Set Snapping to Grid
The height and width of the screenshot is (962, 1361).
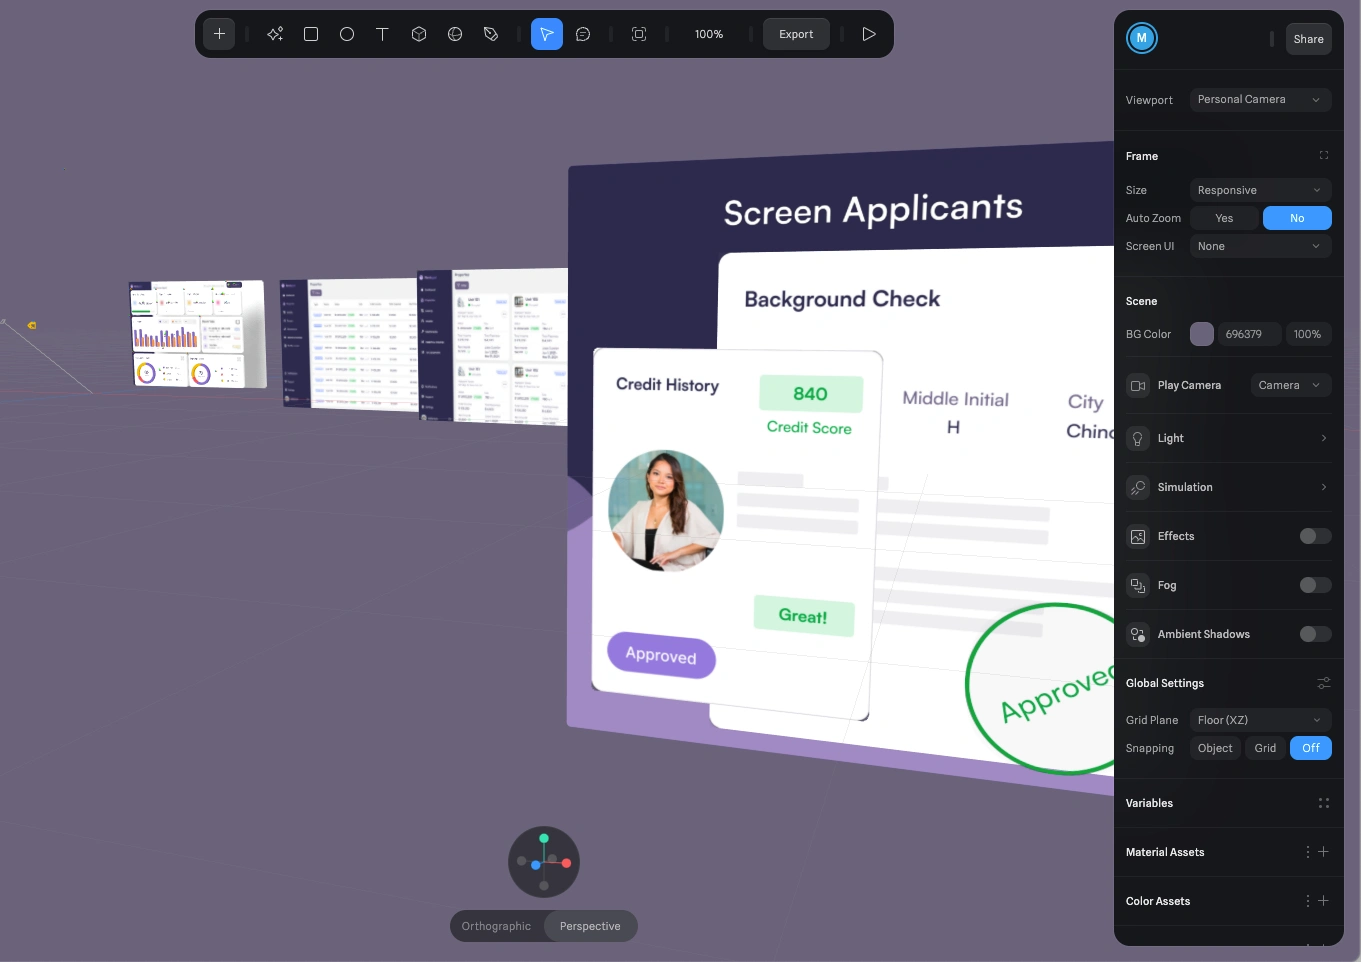coord(1265,748)
